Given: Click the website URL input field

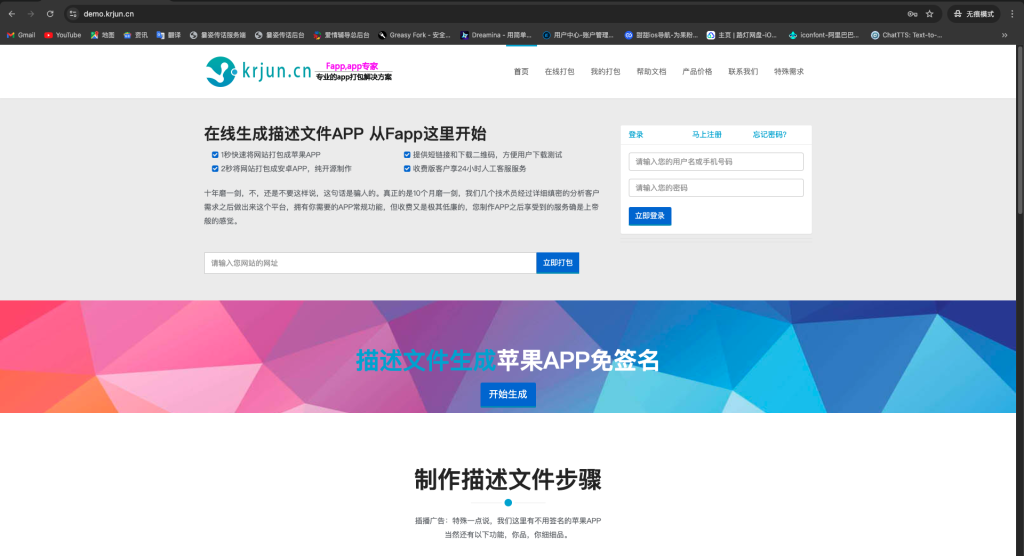Looking at the screenshot, I should point(370,263).
